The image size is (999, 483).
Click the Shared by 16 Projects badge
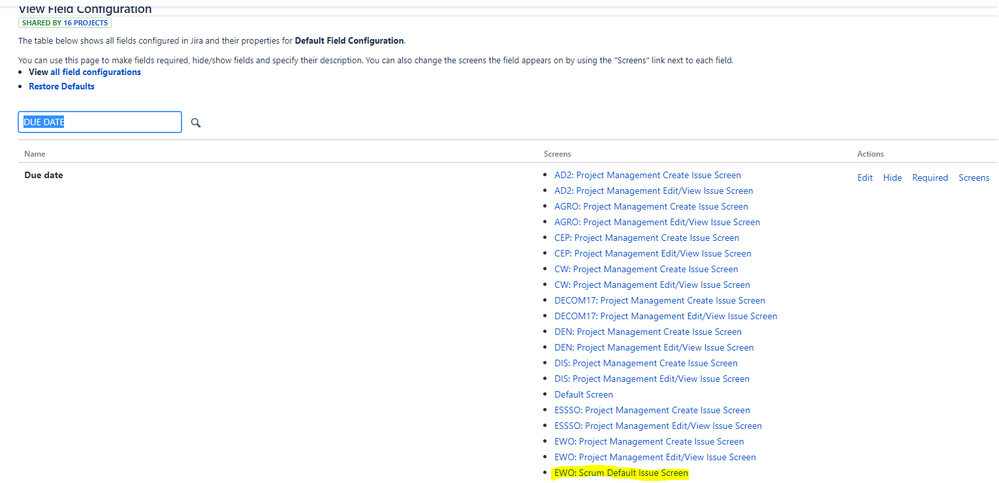pos(65,23)
